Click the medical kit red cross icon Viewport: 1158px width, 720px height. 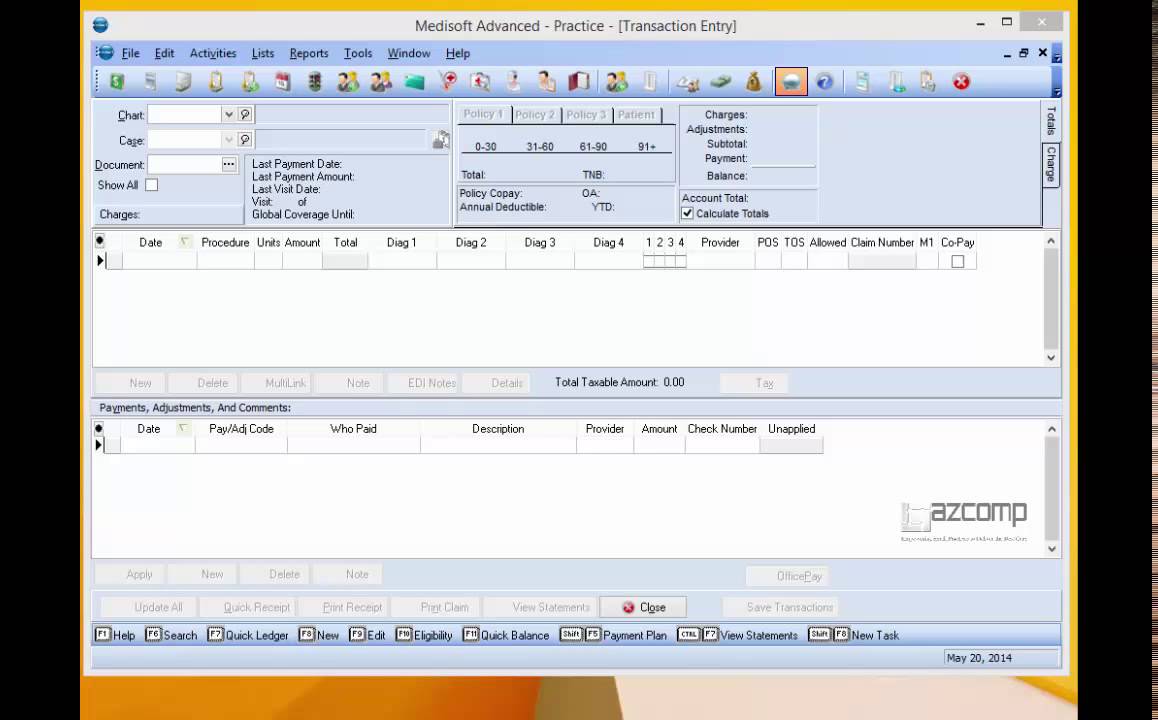[481, 82]
